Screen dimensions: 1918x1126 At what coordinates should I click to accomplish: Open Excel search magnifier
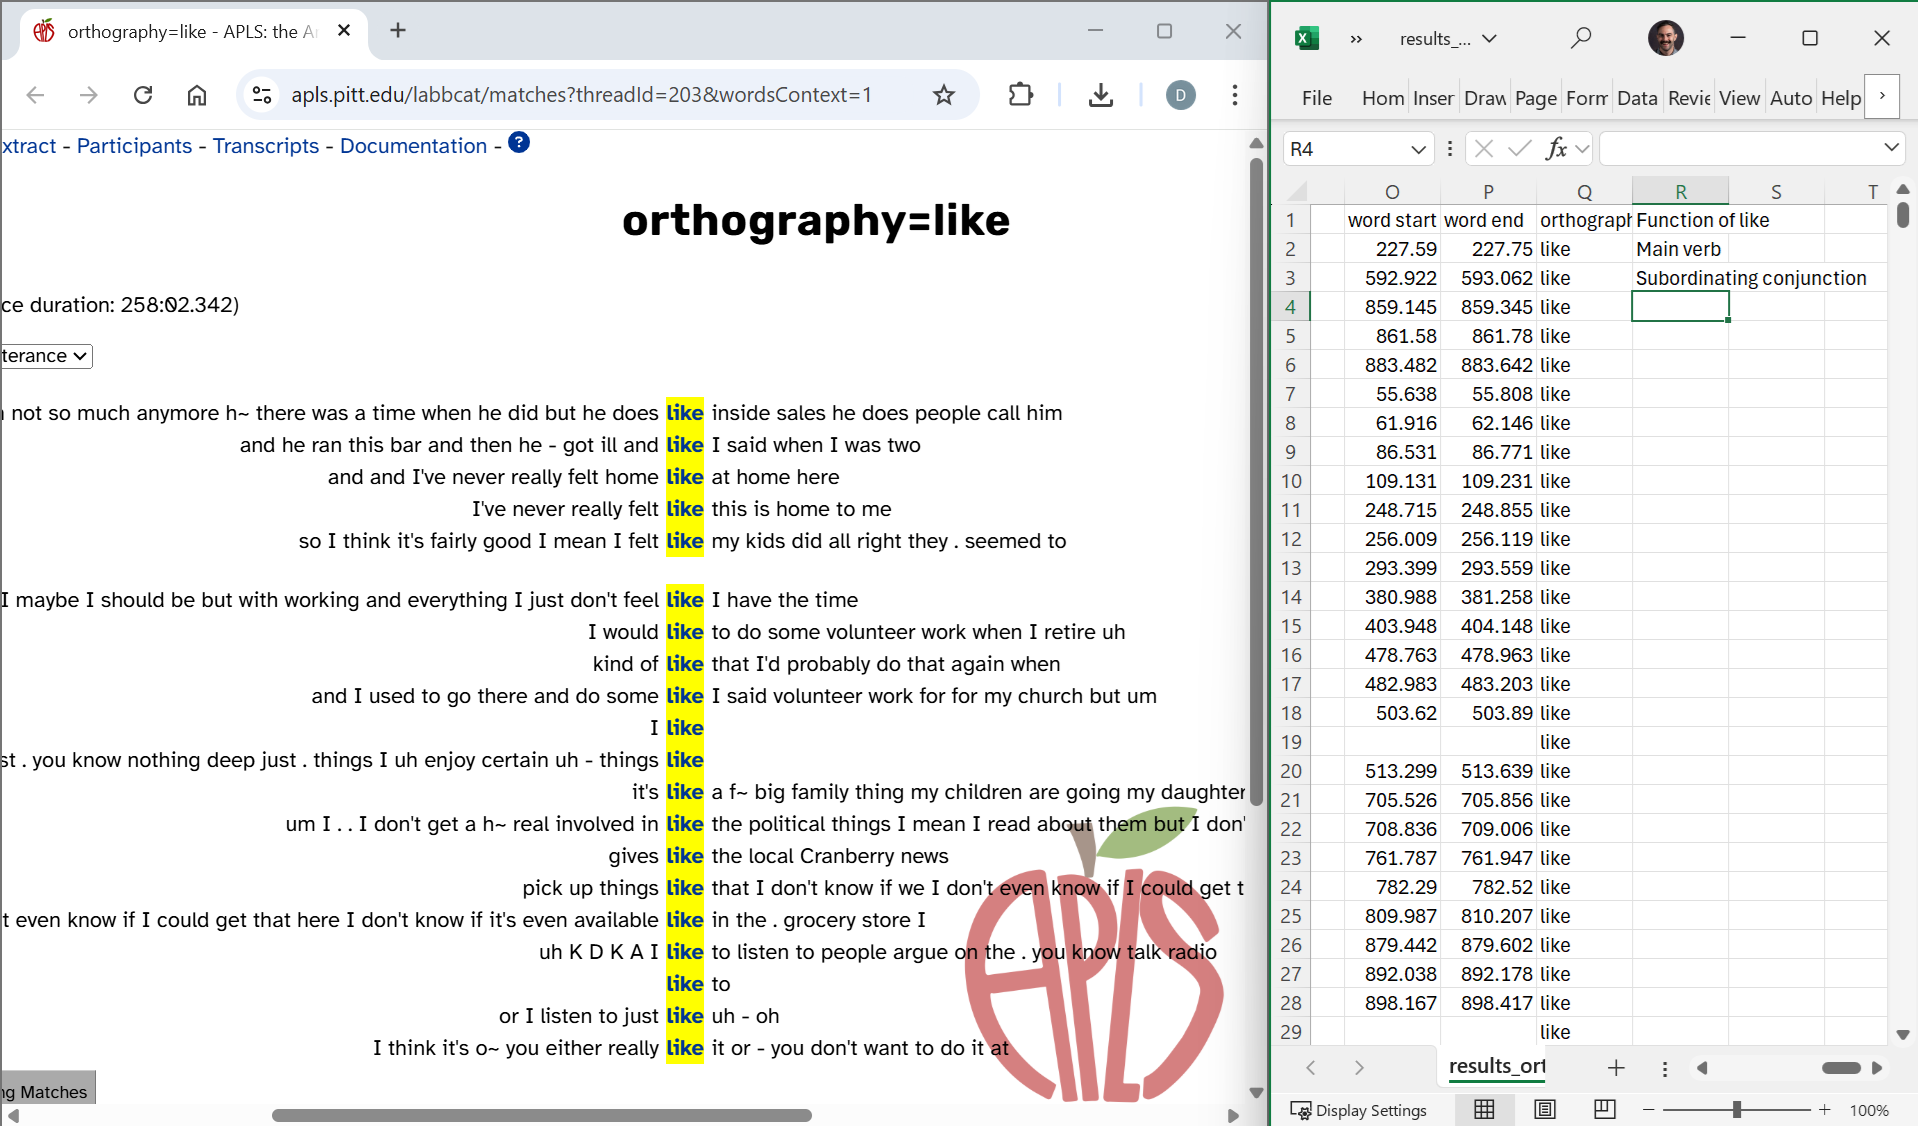pos(1580,38)
